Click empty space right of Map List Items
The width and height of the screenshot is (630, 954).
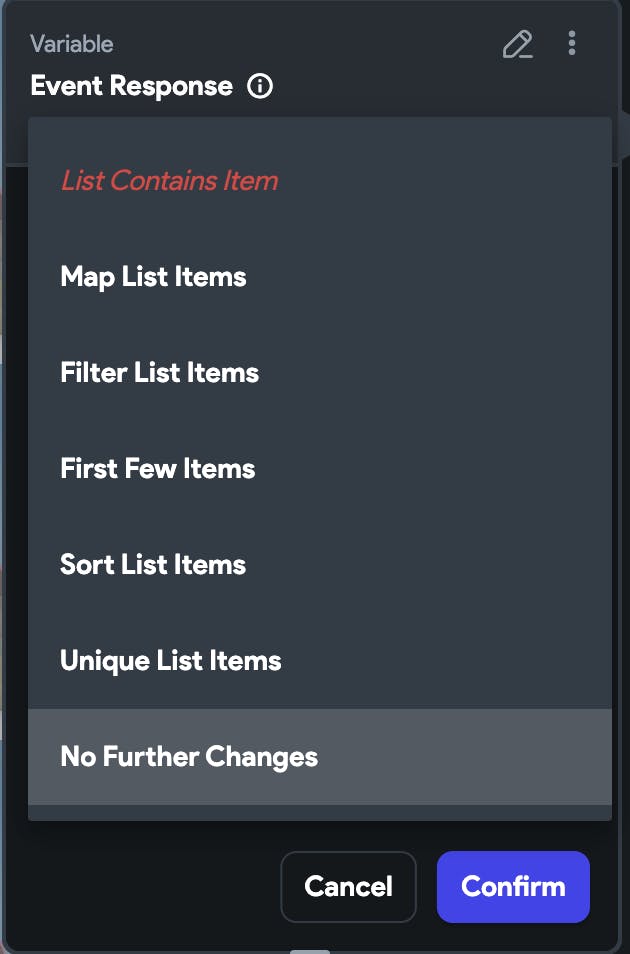coord(430,277)
